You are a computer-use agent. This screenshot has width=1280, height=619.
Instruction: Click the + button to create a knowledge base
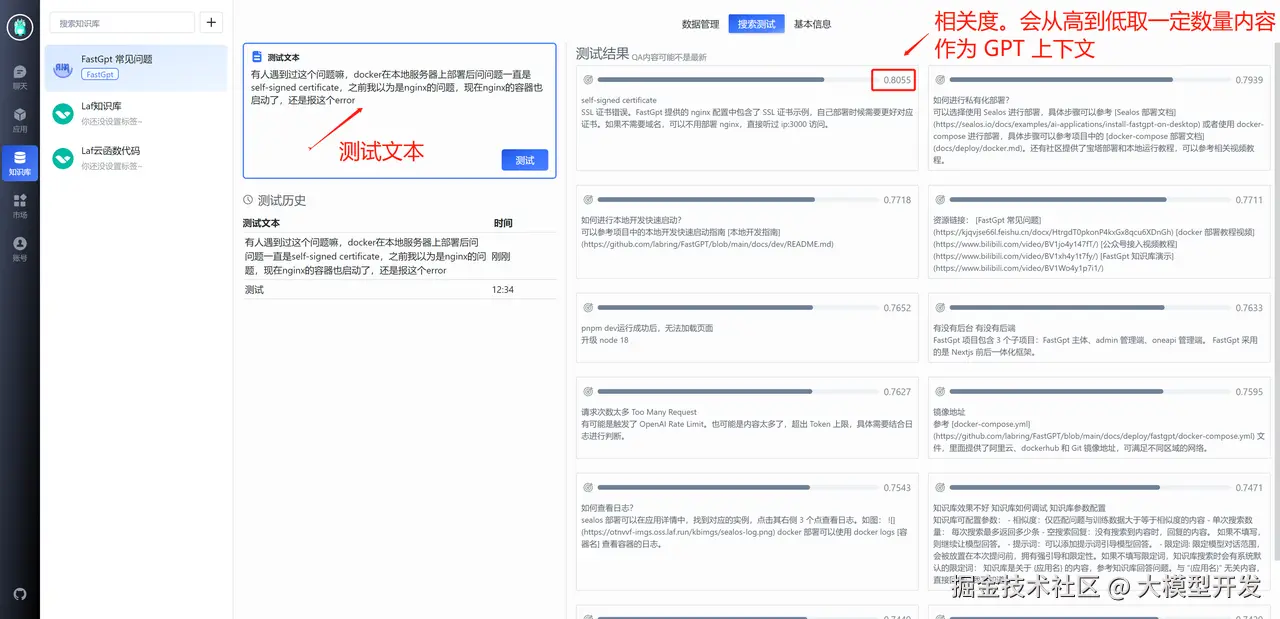(x=209, y=21)
